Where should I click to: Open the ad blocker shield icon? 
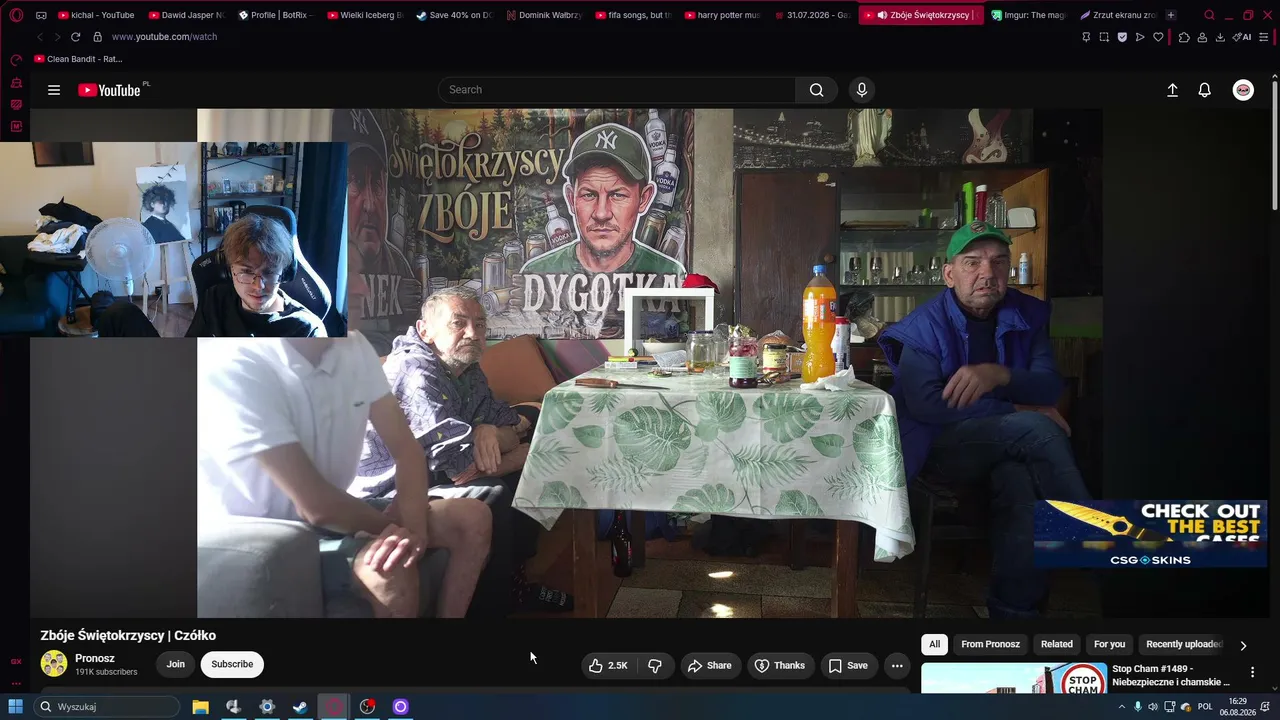tap(1122, 37)
